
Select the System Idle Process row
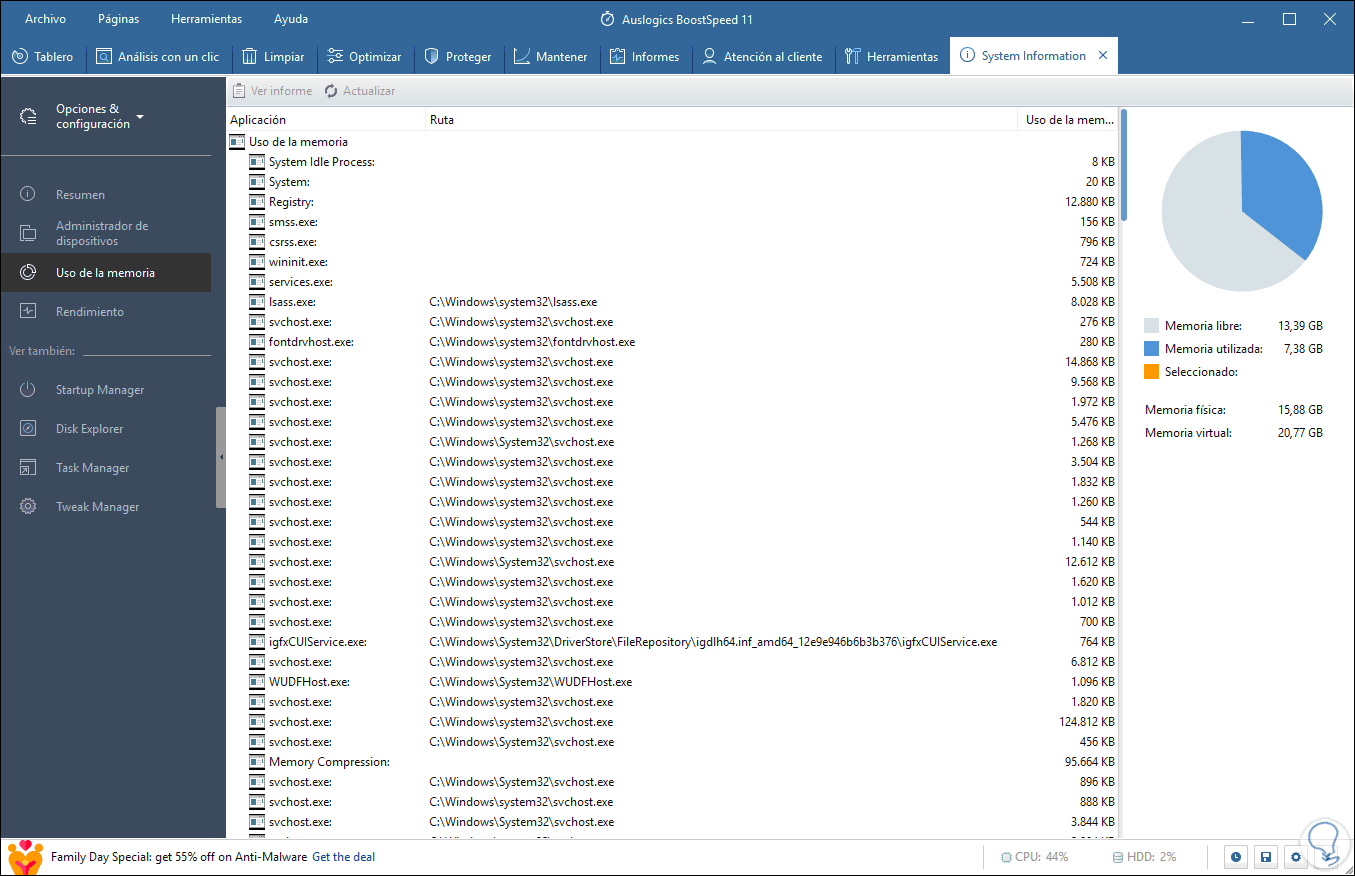[672, 162]
